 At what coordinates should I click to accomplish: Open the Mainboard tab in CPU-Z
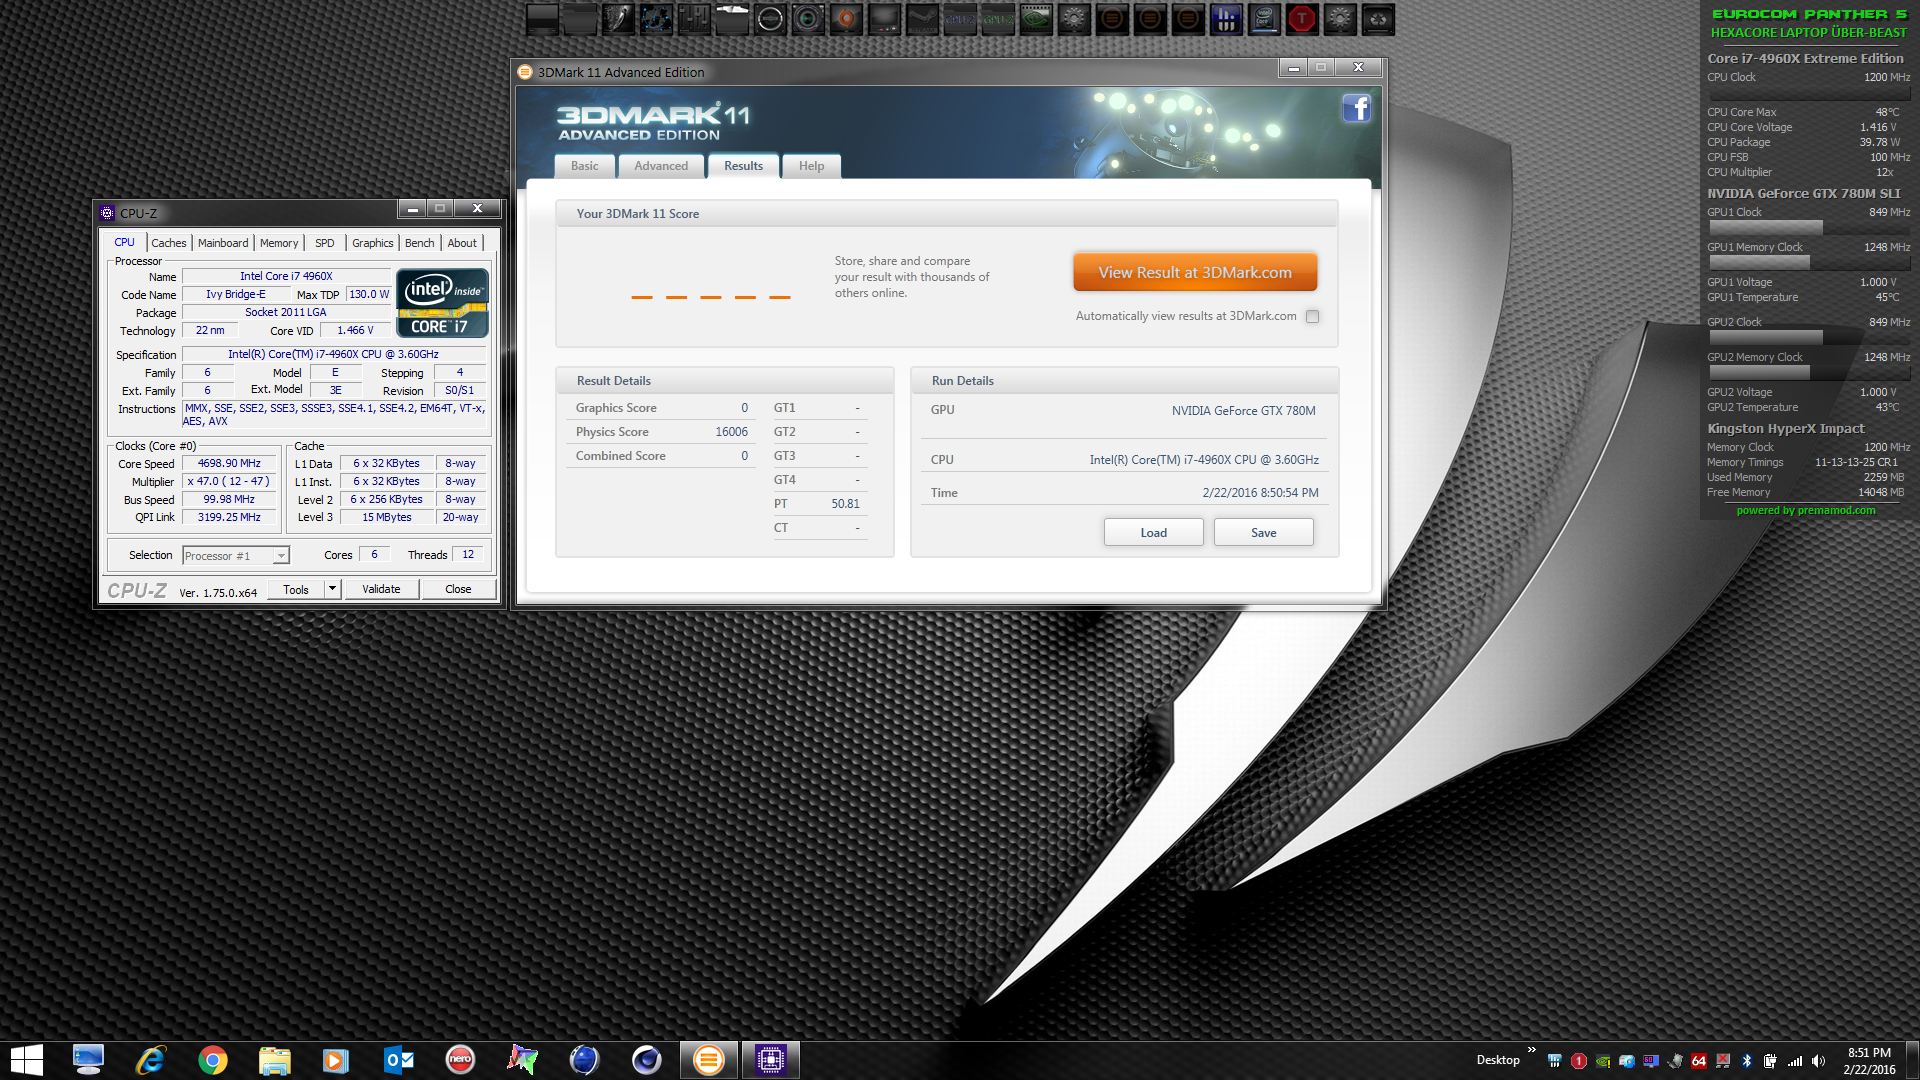(223, 243)
